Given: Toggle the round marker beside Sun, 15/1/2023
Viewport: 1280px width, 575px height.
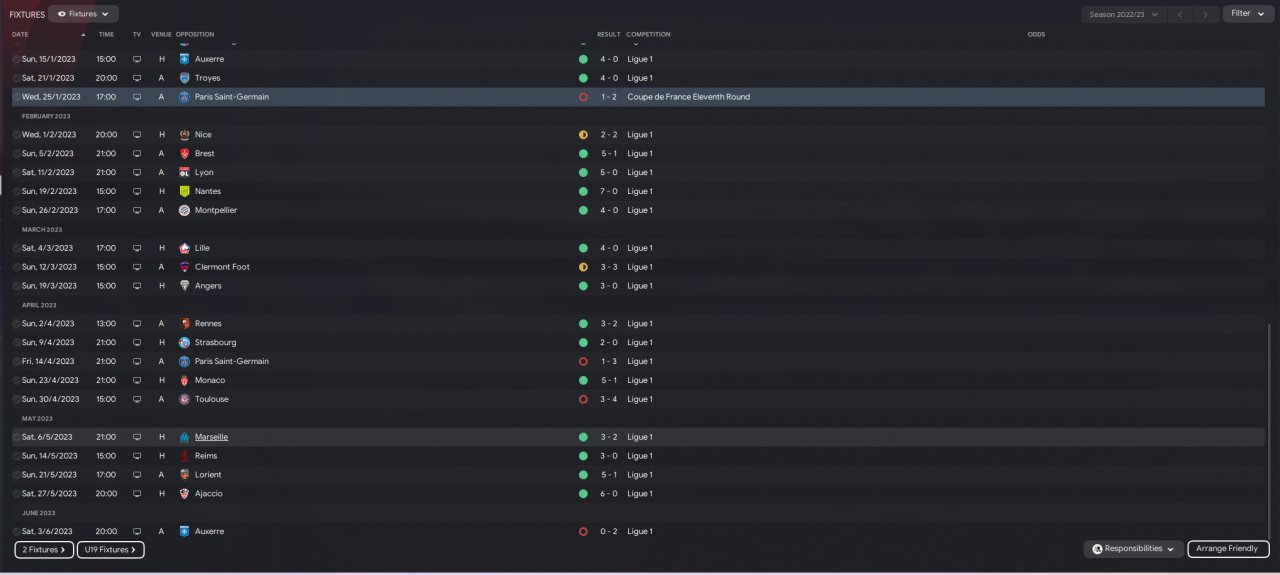Looking at the screenshot, I should pos(16,59).
